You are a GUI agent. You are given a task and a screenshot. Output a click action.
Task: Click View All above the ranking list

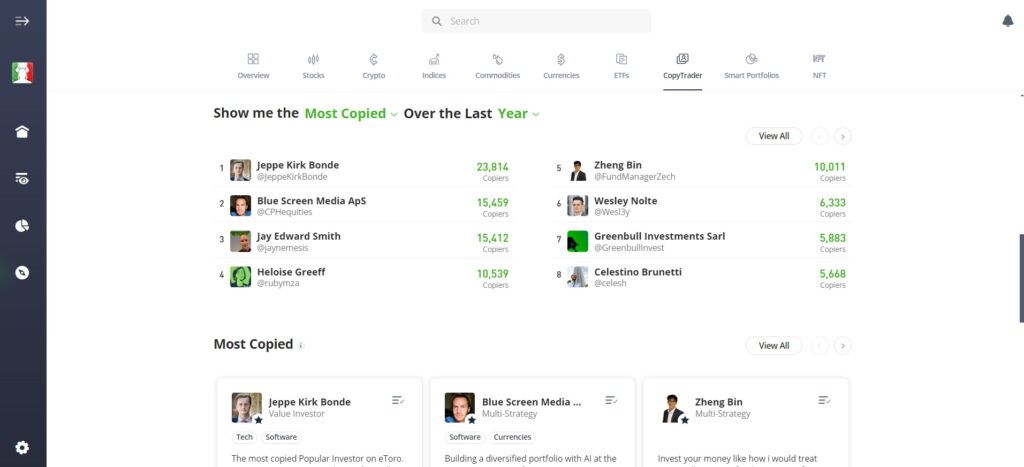tap(774, 136)
